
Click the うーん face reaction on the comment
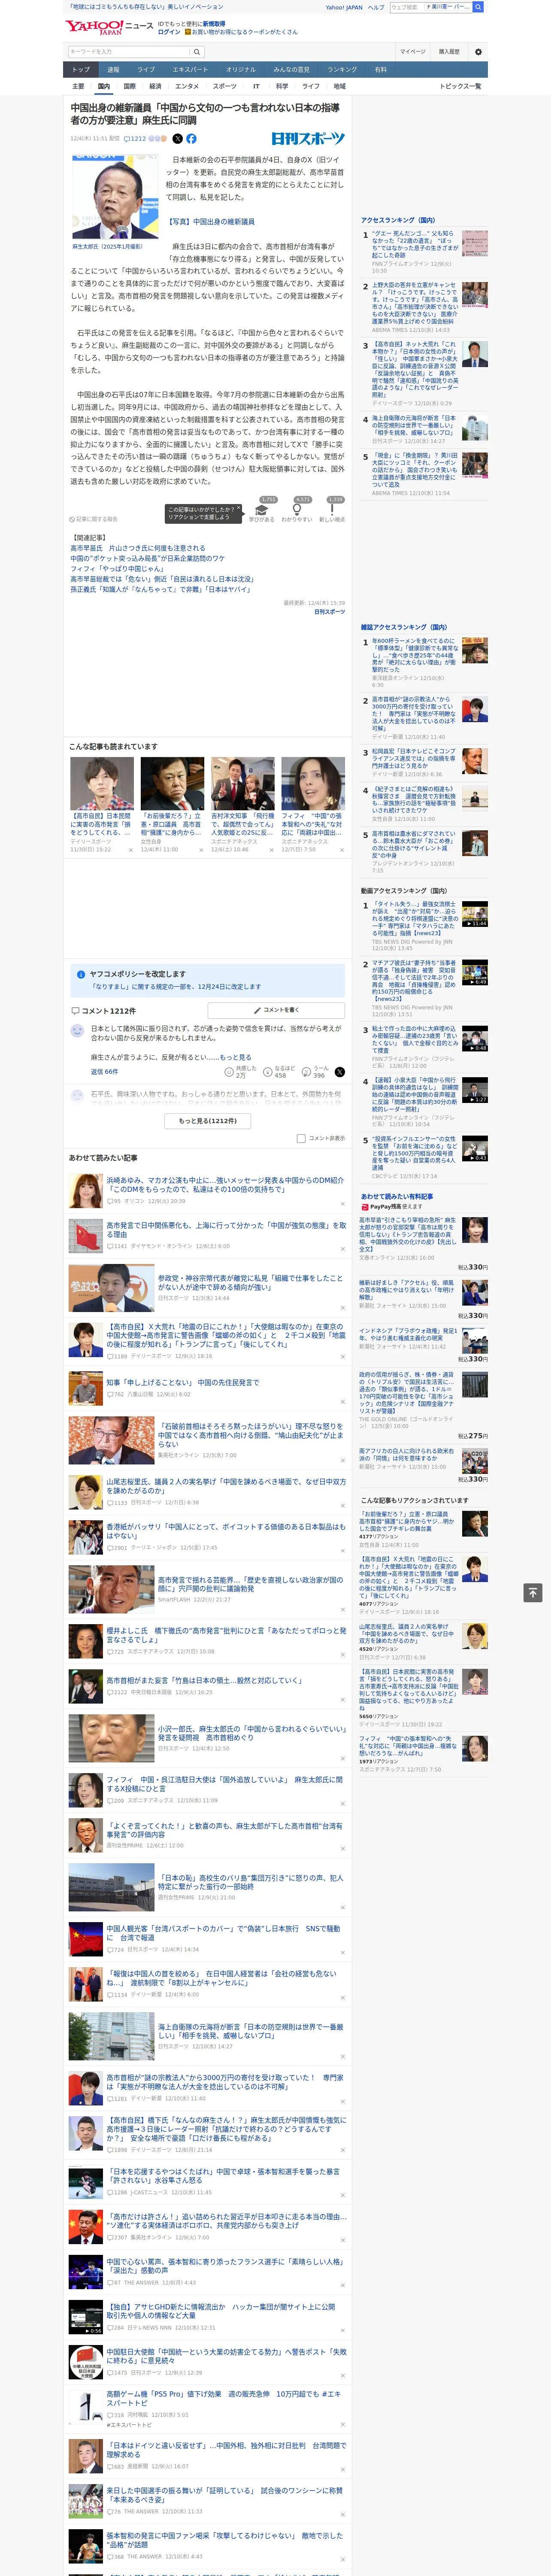point(316,1072)
